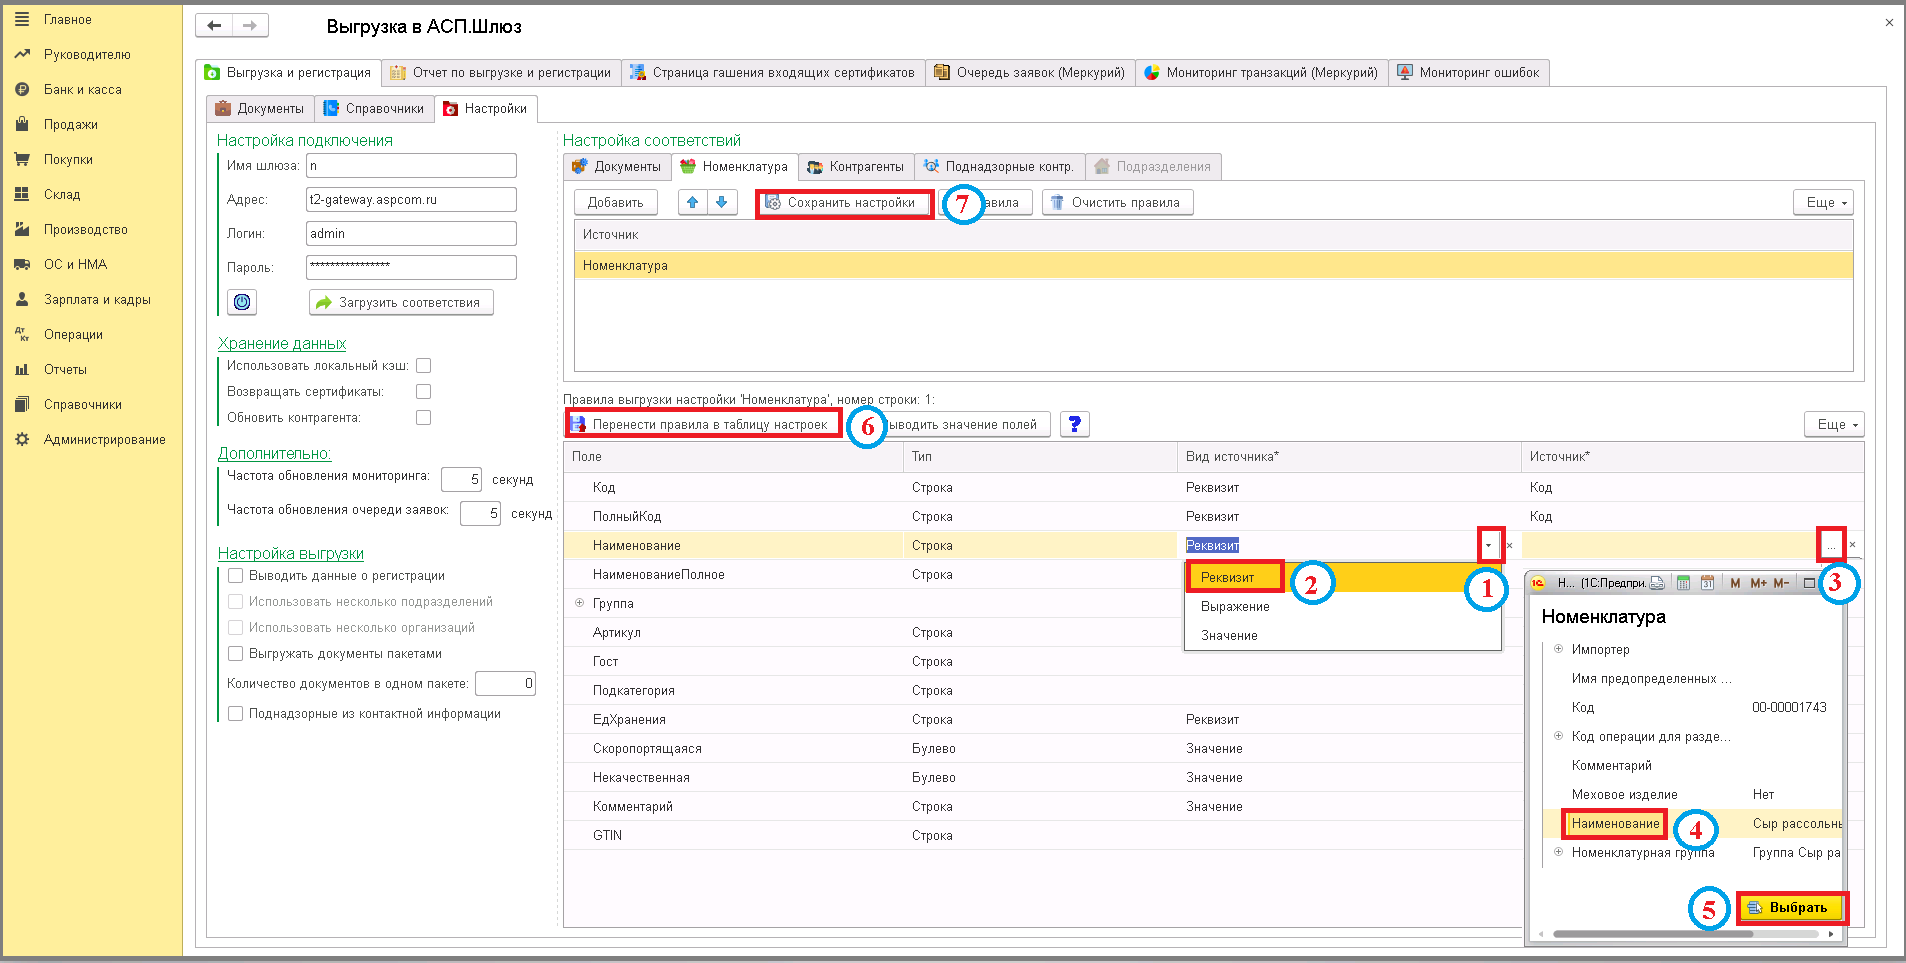Open the Покупки sidebar section
This screenshot has width=1906, height=963.
68,159
